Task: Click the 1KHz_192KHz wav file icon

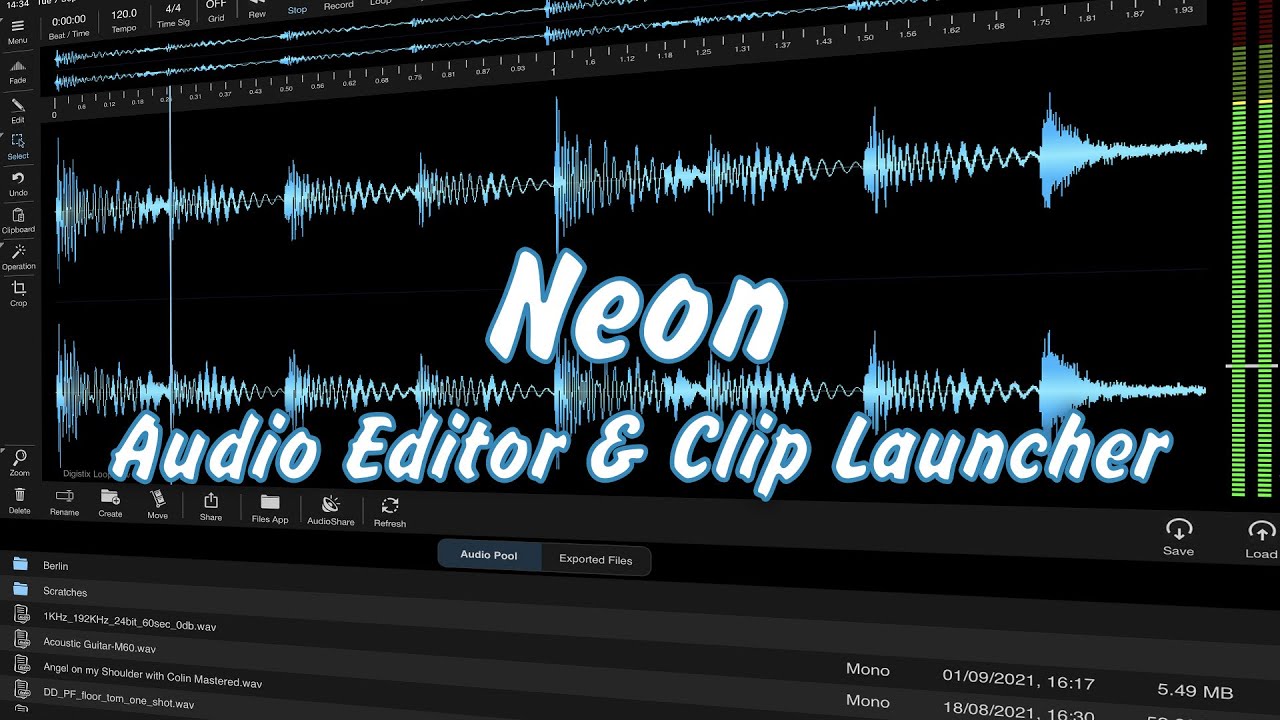Action: [x=21, y=614]
